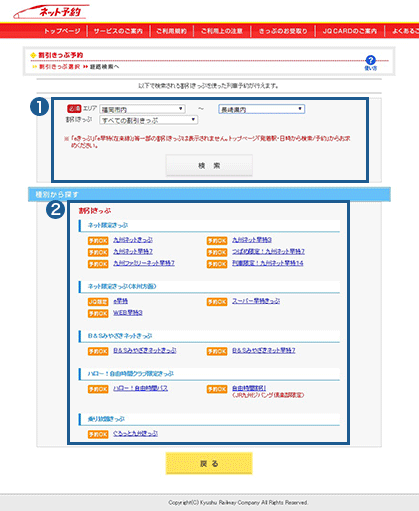Open the destination area dropdown showing 長崎県内

[x=262, y=109]
